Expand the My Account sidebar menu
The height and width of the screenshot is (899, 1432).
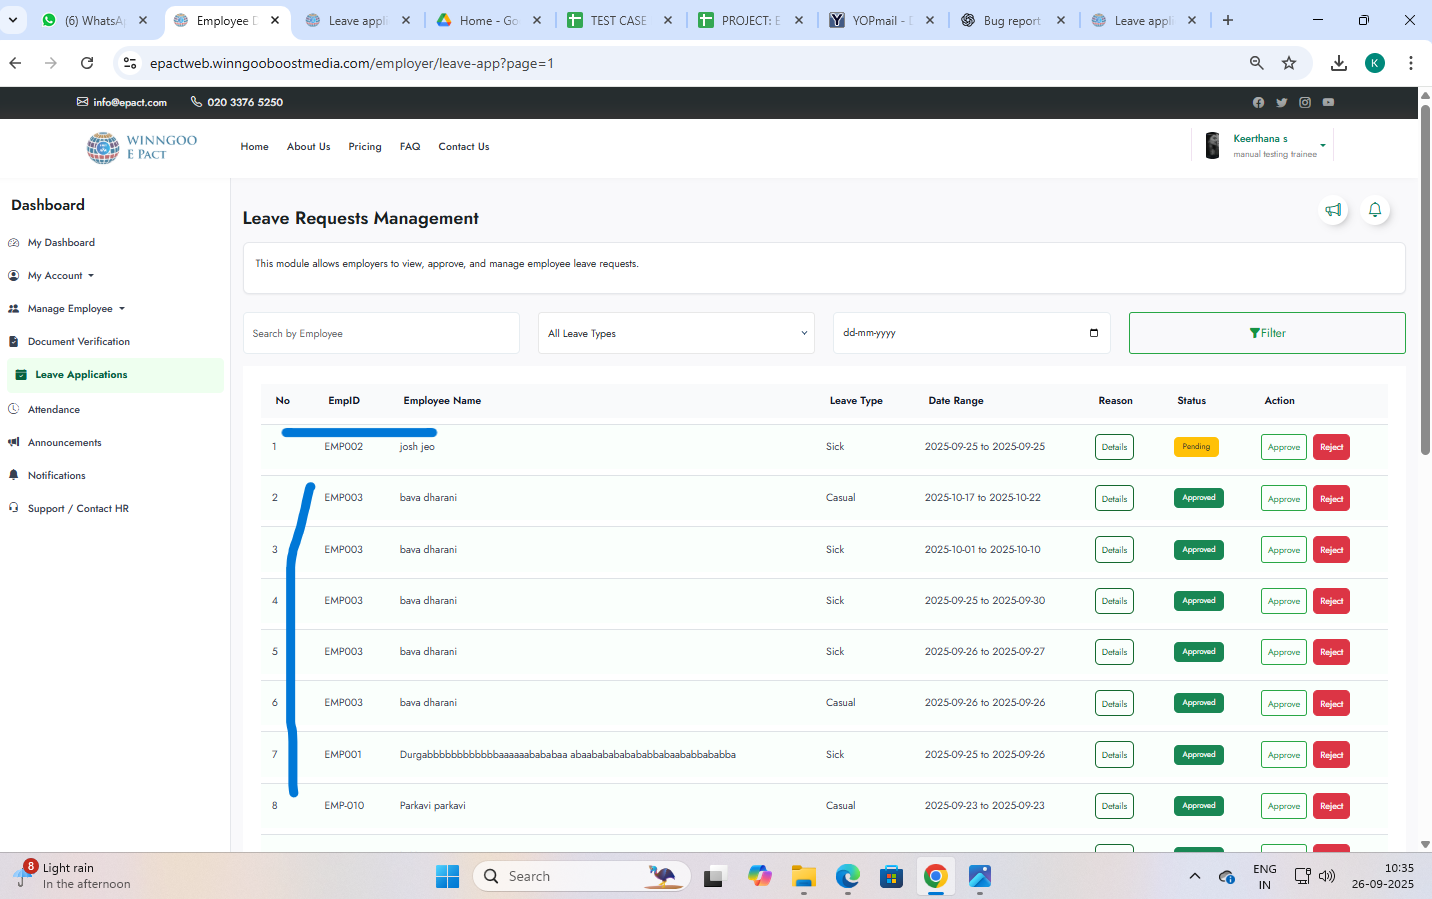[x=60, y=276]
